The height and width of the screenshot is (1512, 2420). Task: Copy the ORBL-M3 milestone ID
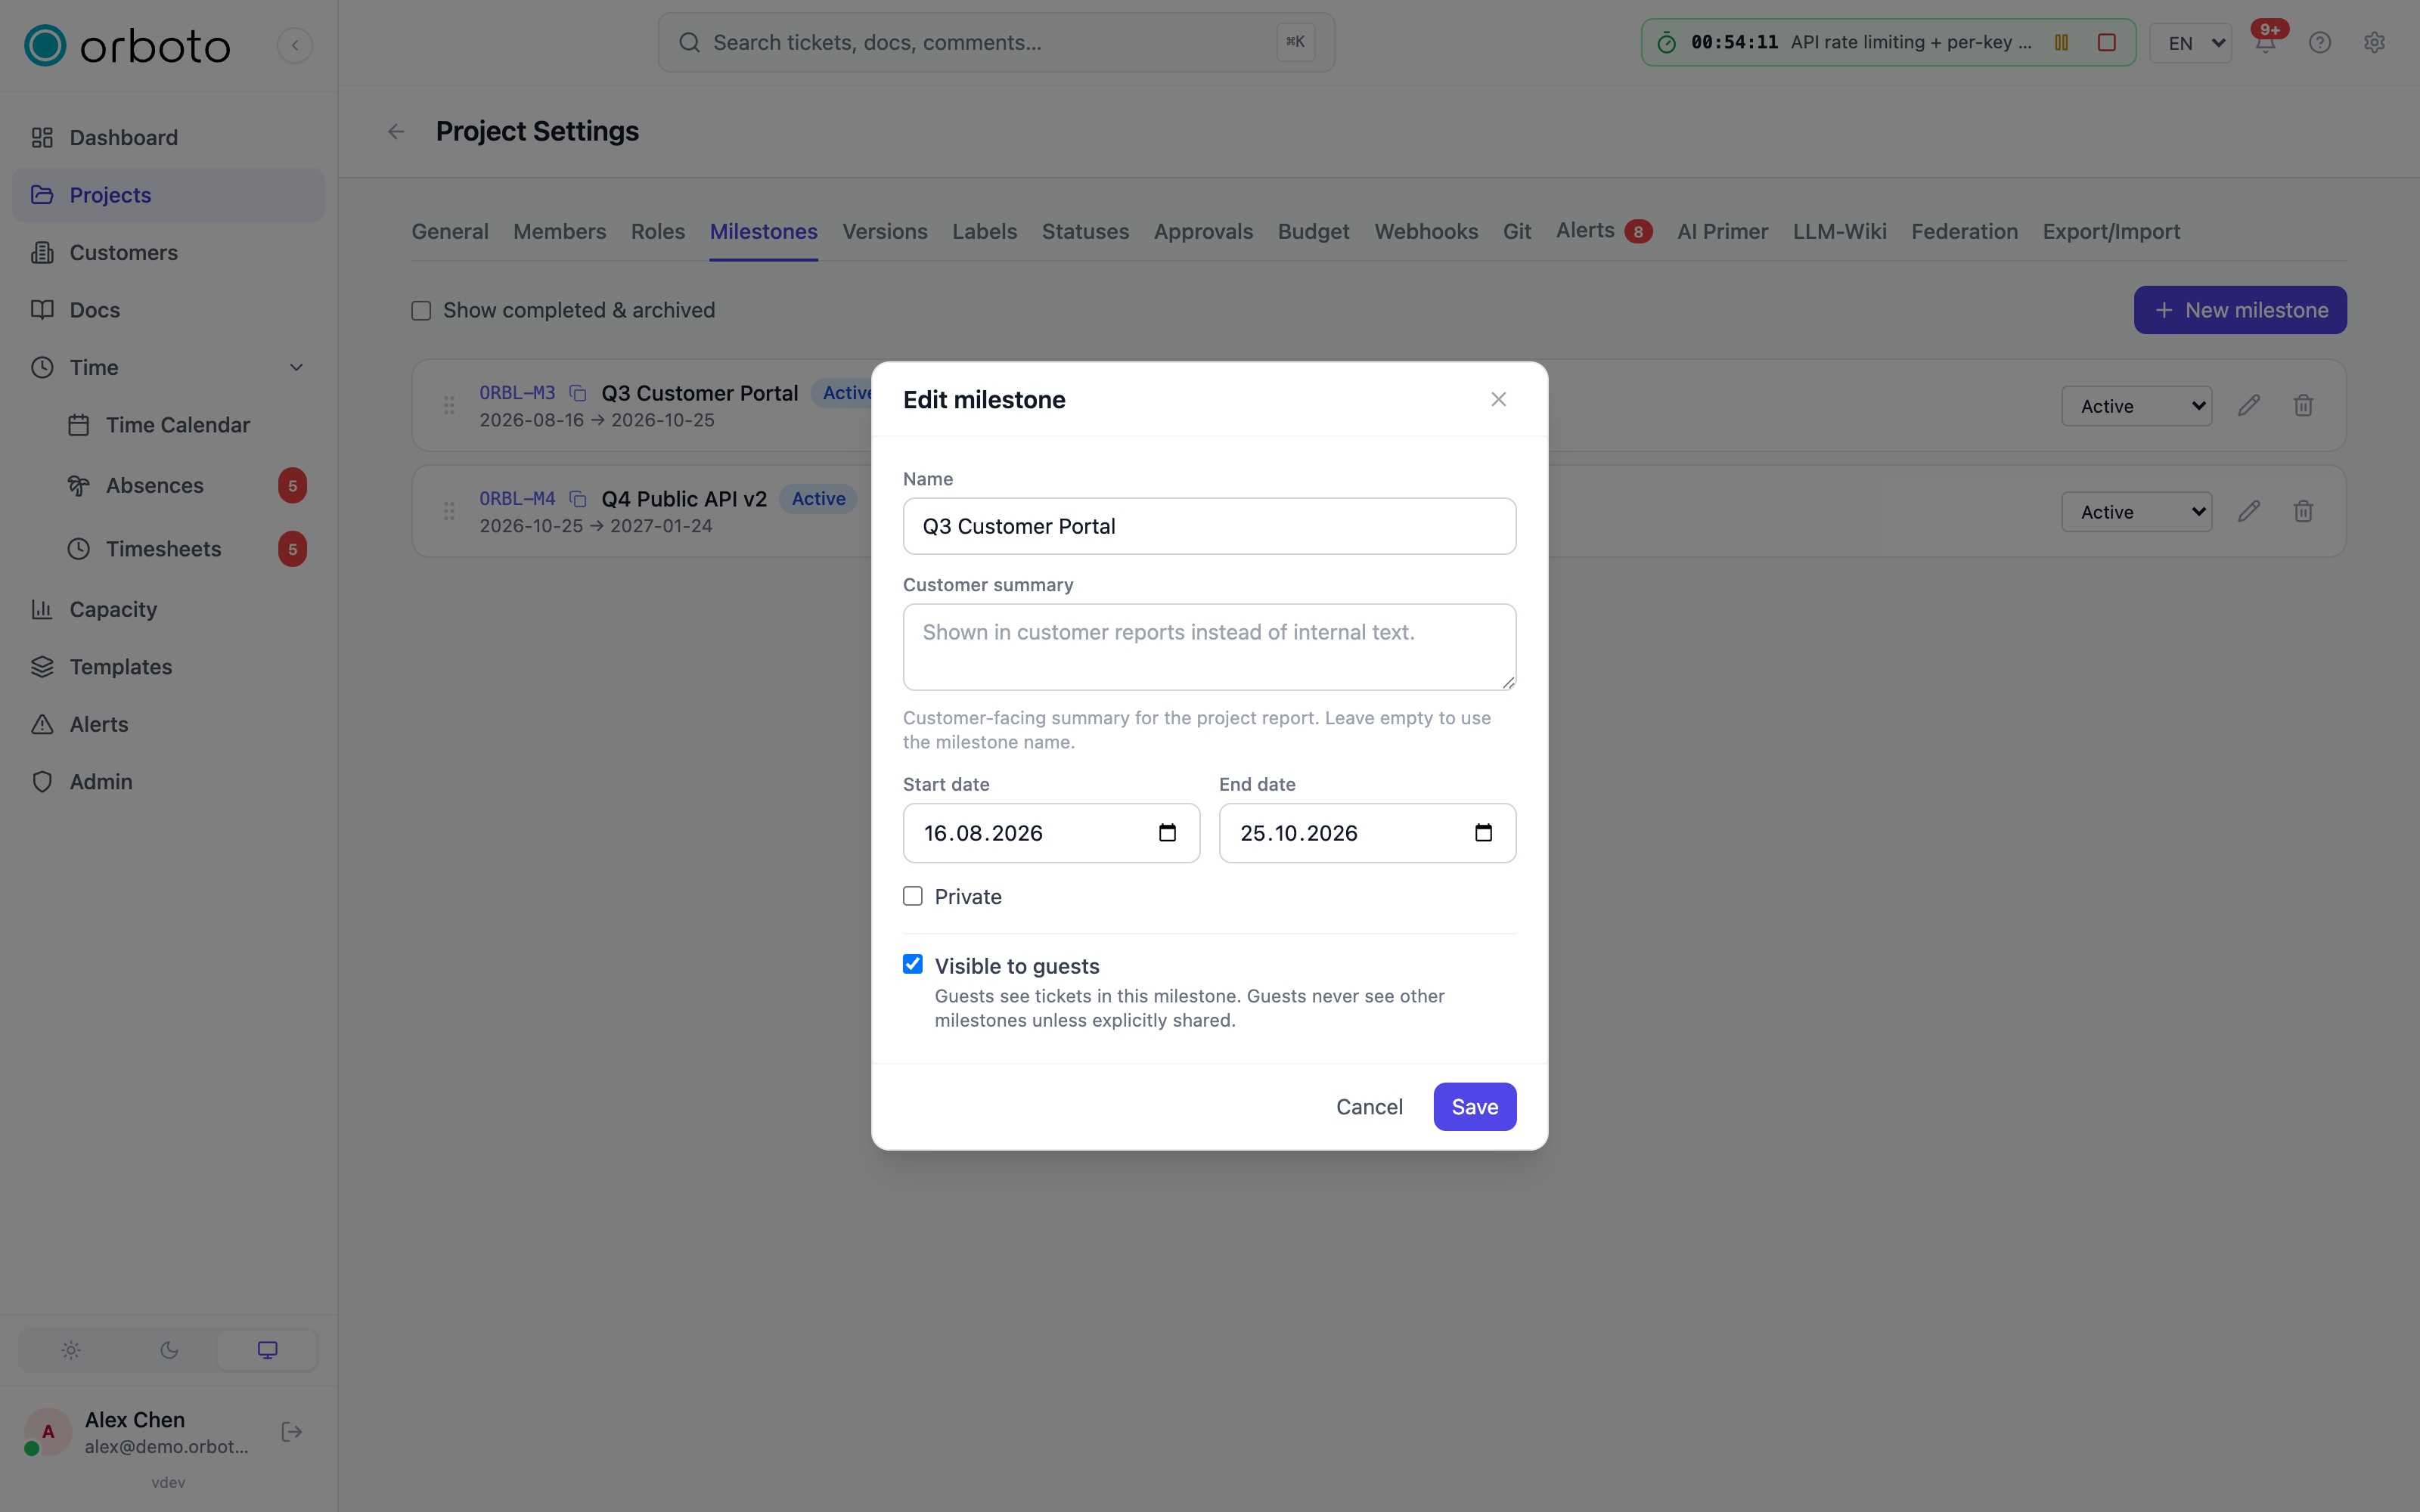point(578,393)
